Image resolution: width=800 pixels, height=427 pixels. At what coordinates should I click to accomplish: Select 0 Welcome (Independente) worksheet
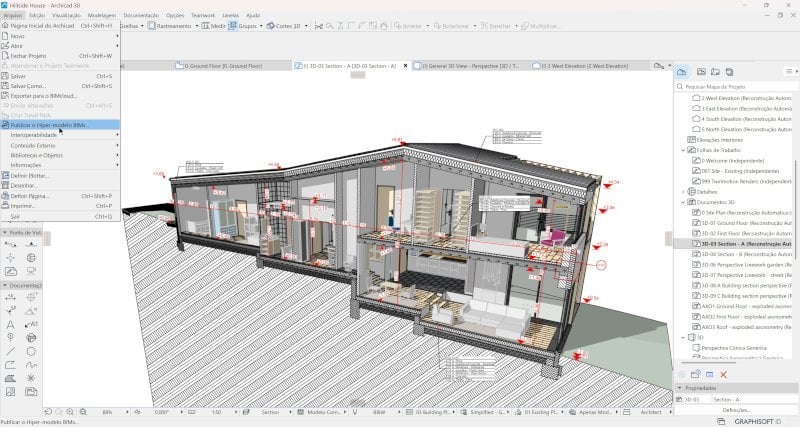pos(728,161)
